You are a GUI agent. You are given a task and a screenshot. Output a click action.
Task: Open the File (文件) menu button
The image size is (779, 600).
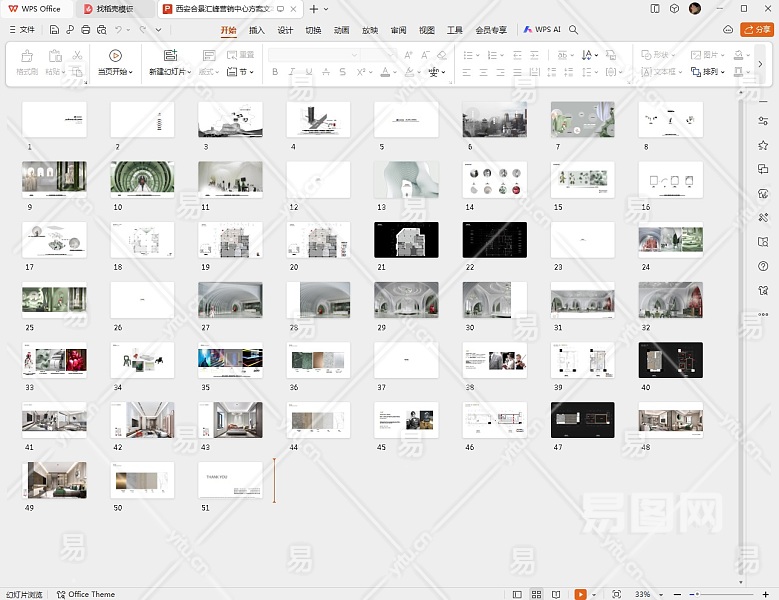click(21, 30)
